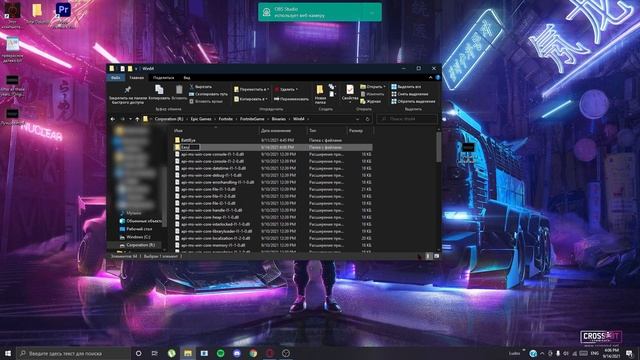Click OBS Studio webcam notification banner
The image size is (640, 360).
[320, 12]
